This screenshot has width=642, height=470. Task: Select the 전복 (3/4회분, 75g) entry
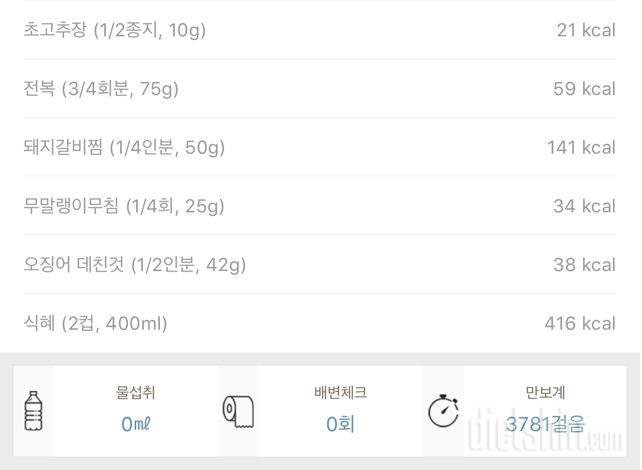(x=101, y=89)
